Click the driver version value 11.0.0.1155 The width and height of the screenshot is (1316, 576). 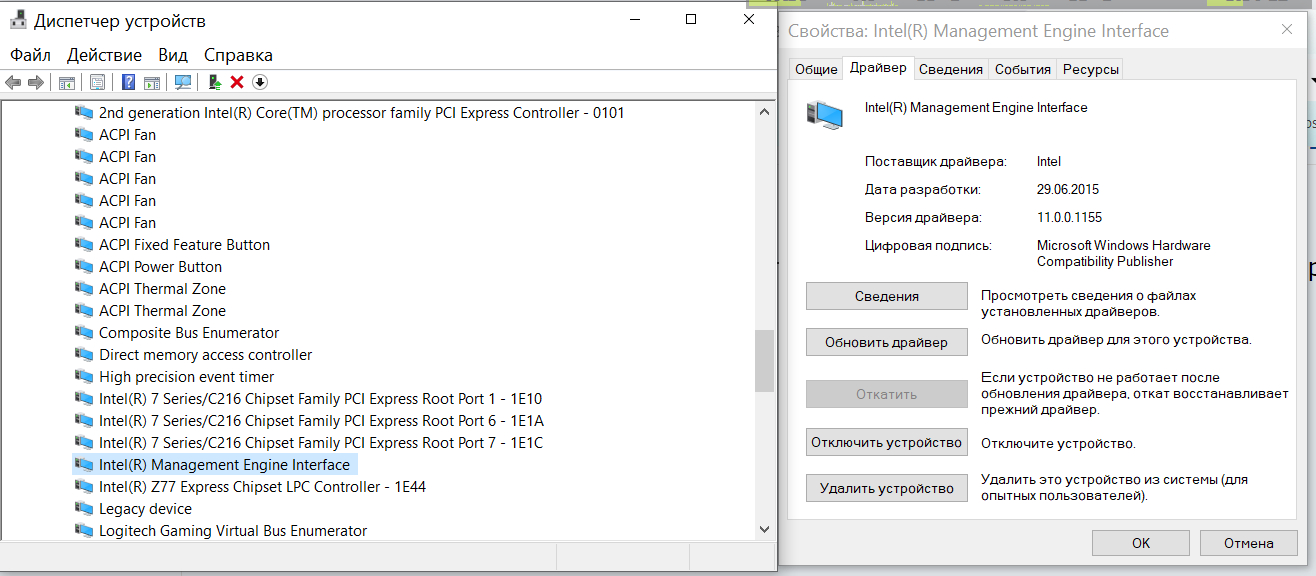pyautogui.click(x=1069, y=217)
